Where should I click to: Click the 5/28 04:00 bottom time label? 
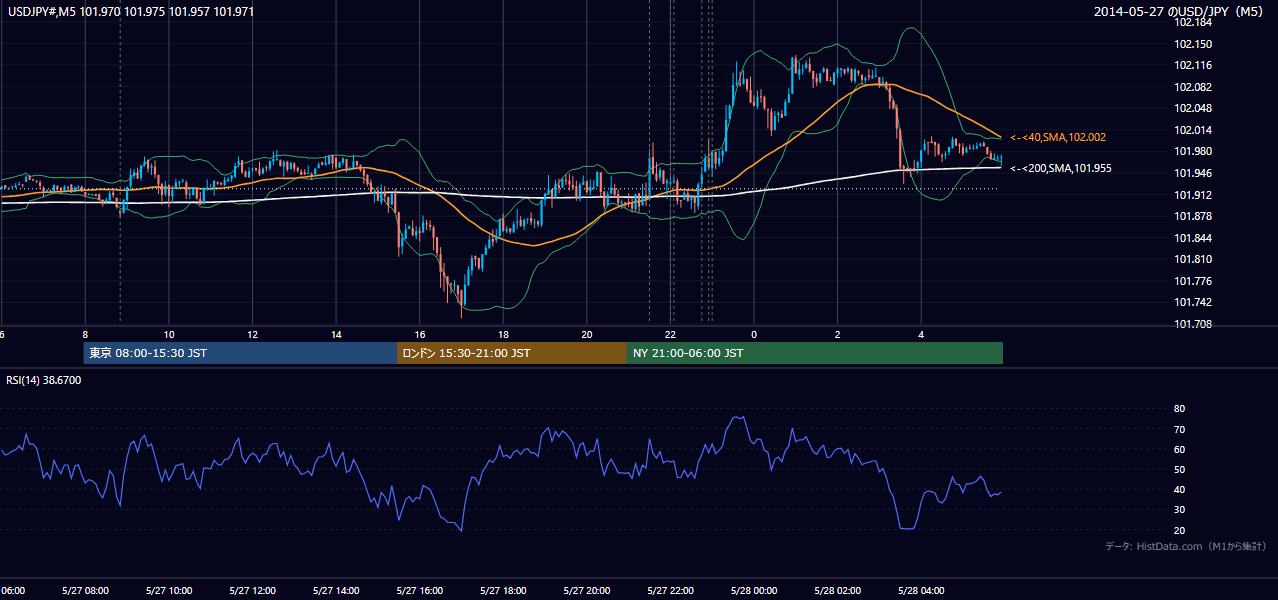coord(921,591)
